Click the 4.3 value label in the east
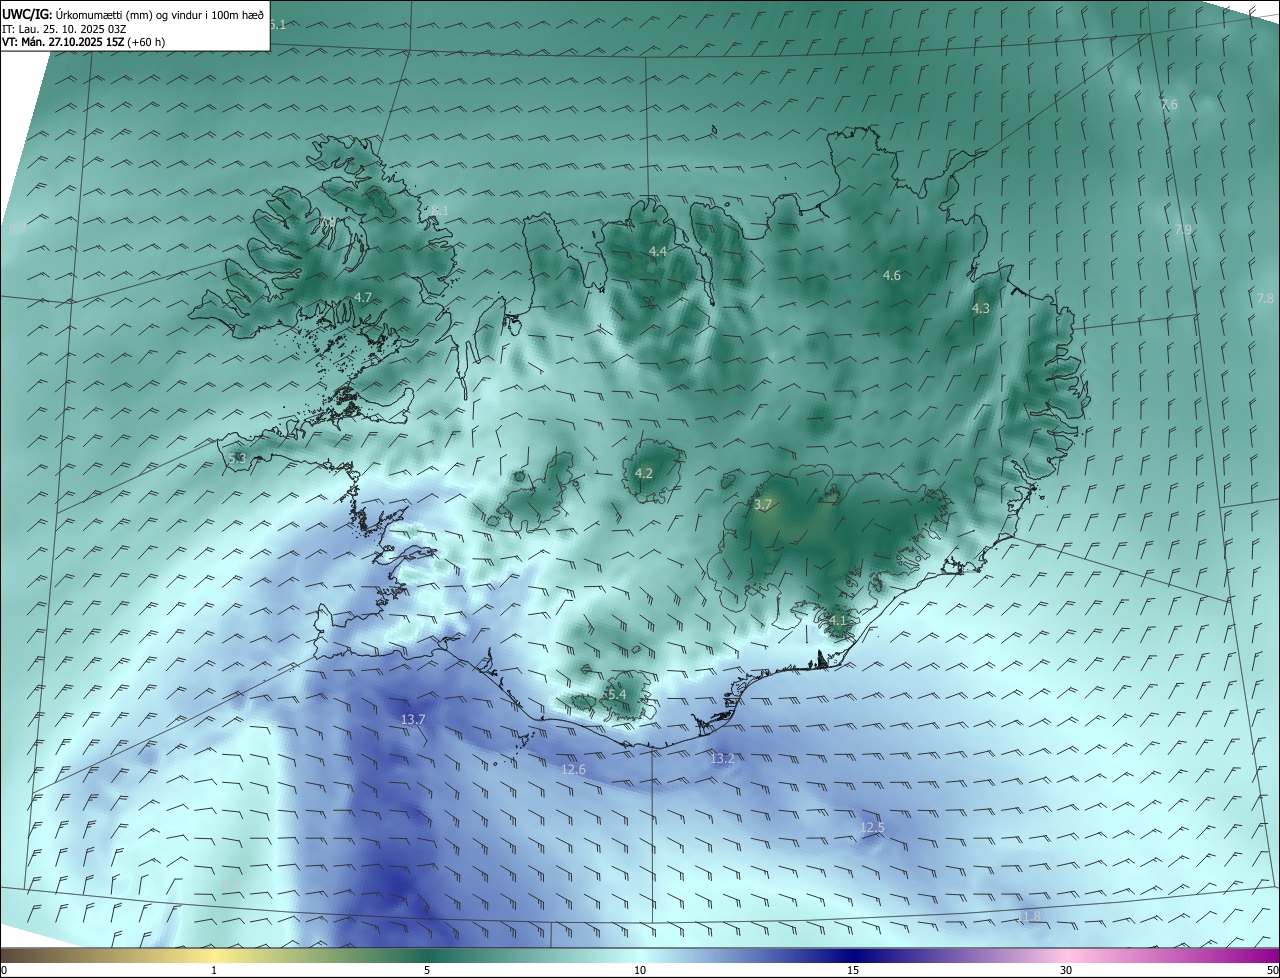This screenshot has width=1280, height=978. [981, 309]
